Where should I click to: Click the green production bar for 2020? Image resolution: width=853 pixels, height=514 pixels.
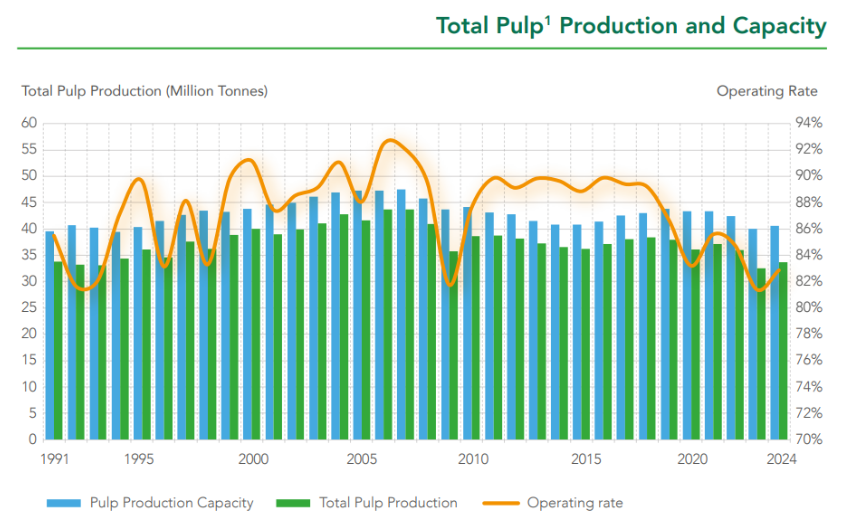pos(695,344)
